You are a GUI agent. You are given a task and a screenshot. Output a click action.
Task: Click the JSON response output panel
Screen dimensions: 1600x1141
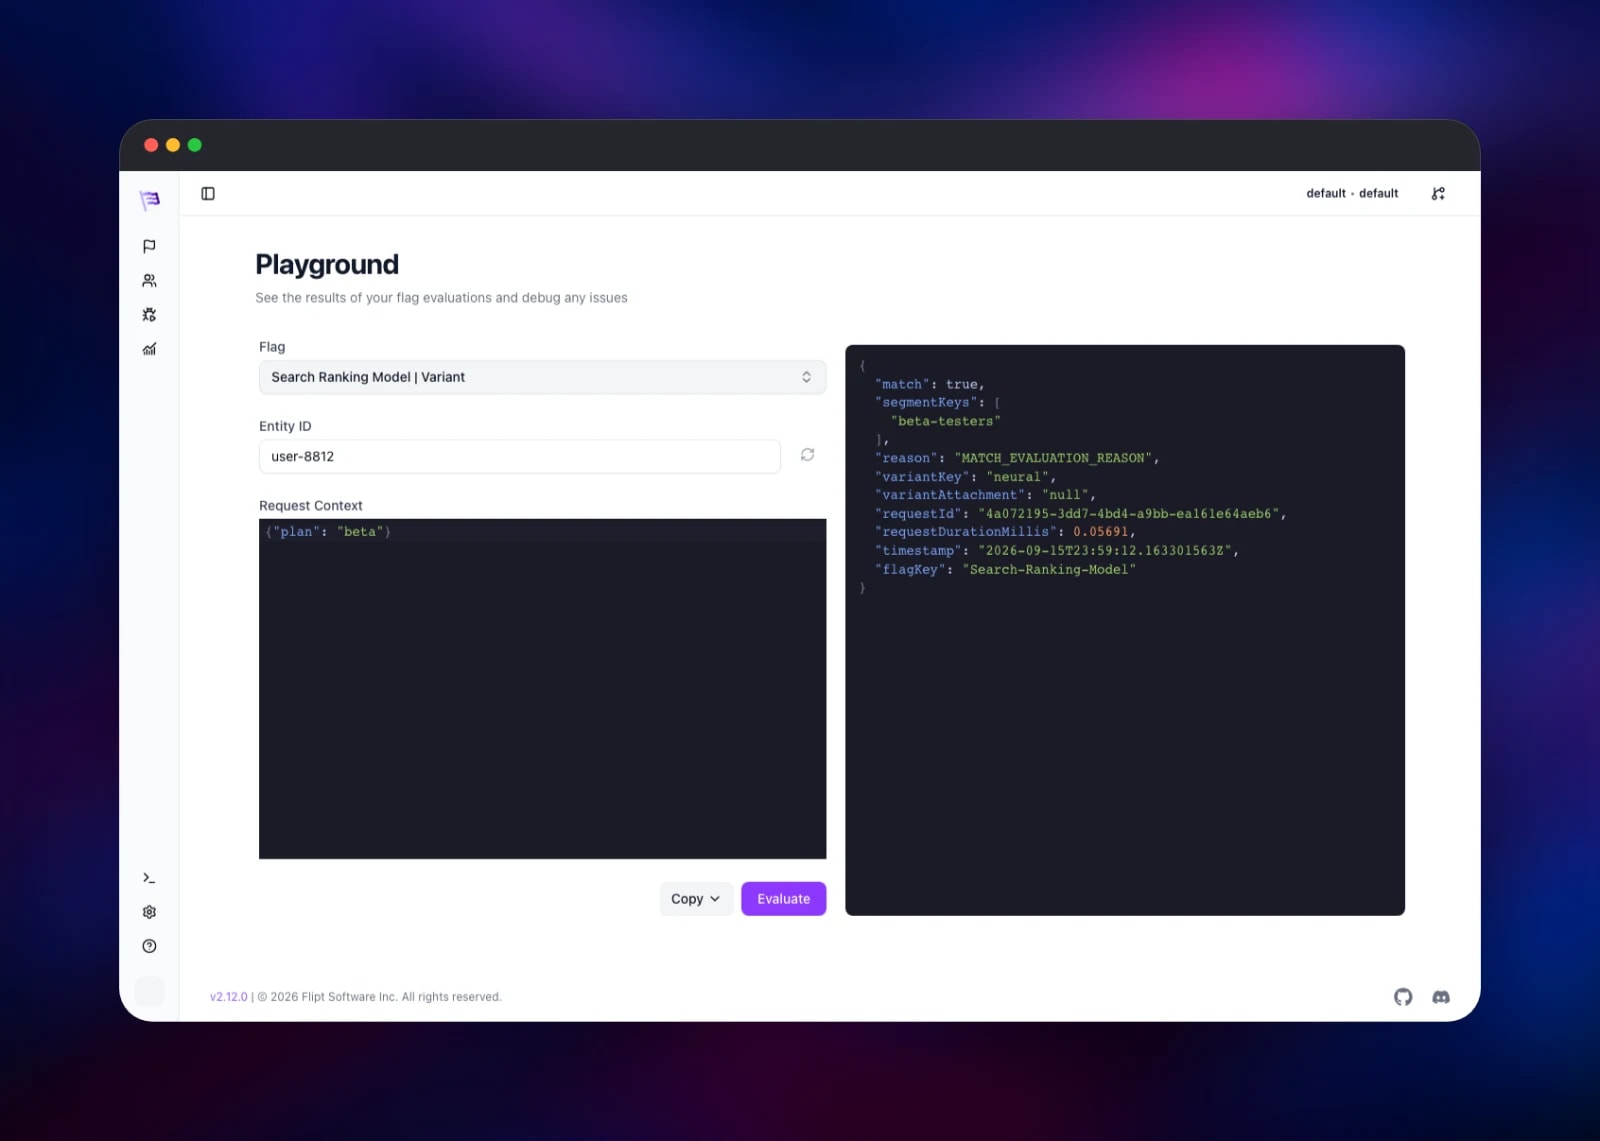point(1125,630)
